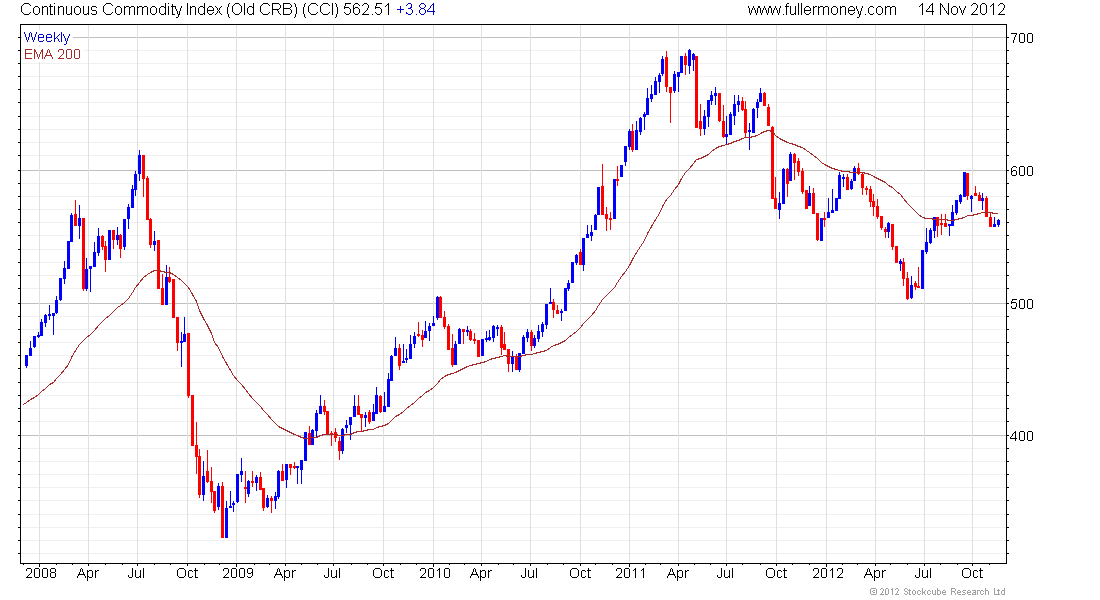Click the chart title 'Continuous Commodity Index (Old CRB) (CCI)'

(179, 10)
